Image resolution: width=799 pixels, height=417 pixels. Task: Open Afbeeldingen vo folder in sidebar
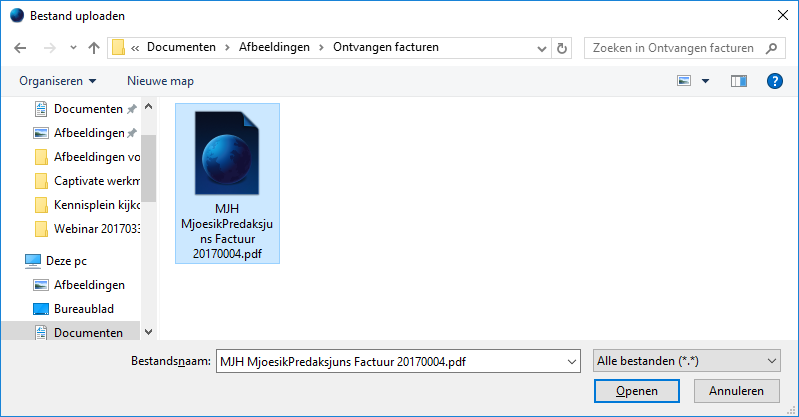pyautogui.click(x=87, y=157)
